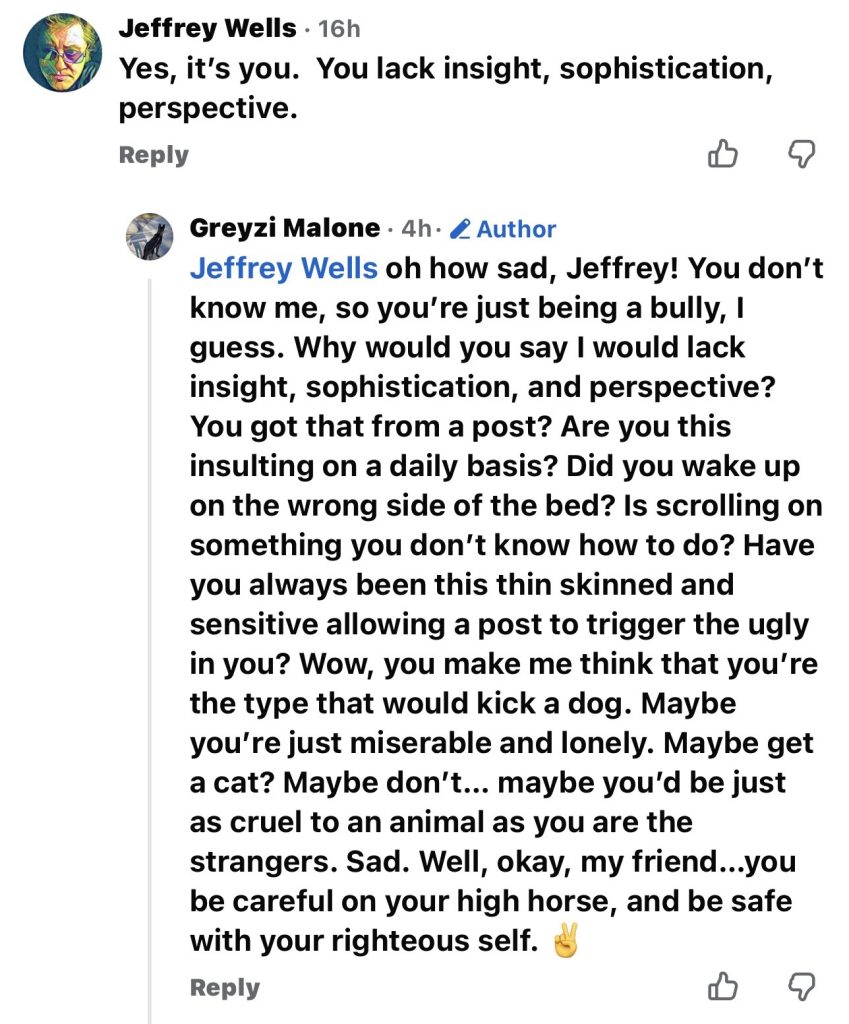Open the Greyzi Malone username link
This screenshot has height=1024, width=849.
[285, 229]
